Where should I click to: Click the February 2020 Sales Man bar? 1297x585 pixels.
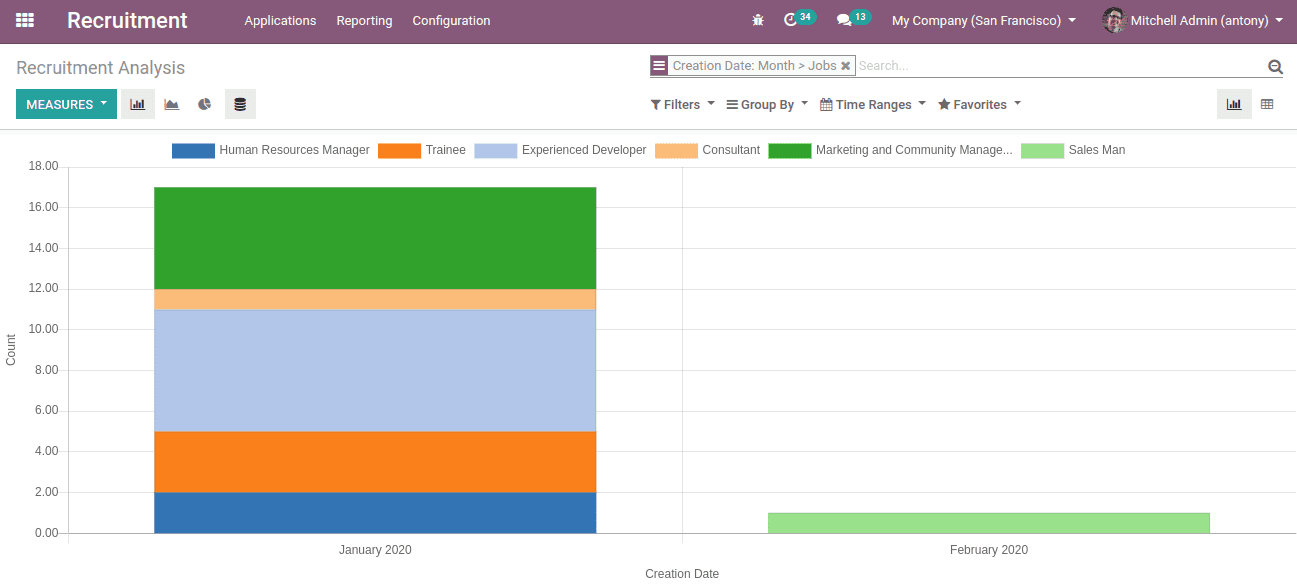click(x=989, y=523)
